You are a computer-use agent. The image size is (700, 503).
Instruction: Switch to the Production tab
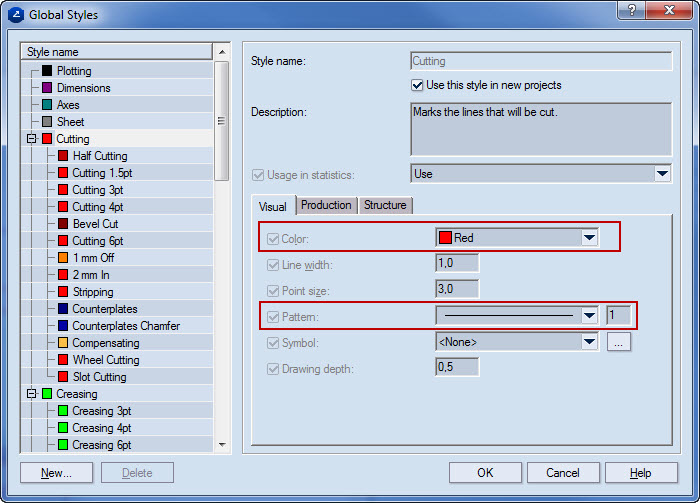click(x=326, y=205)
